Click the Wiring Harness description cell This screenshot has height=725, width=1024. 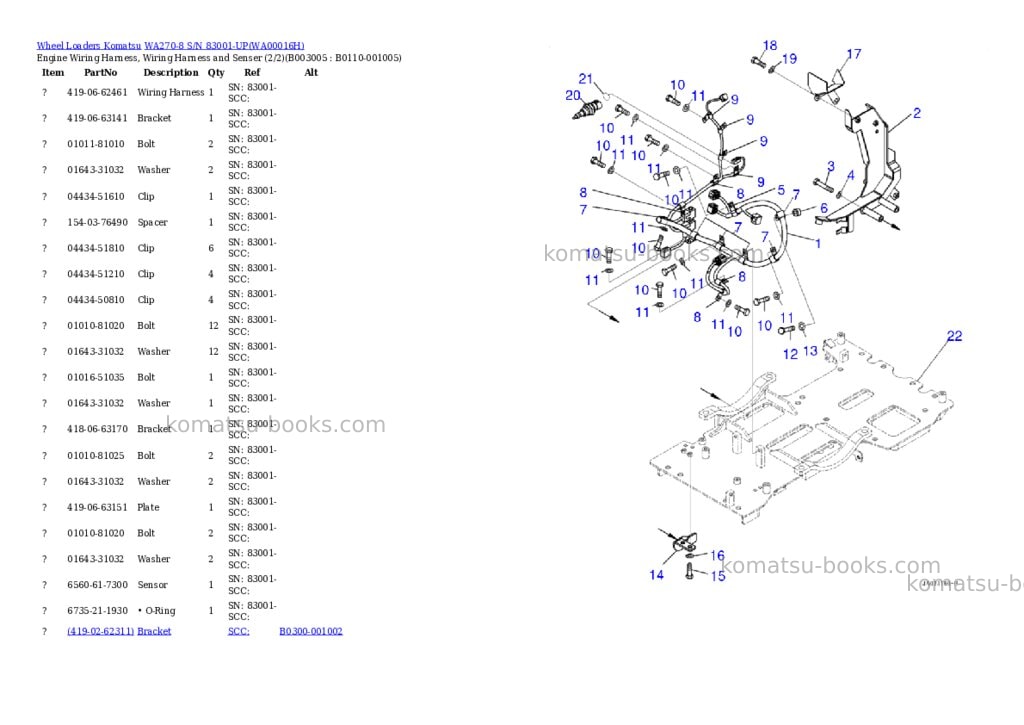pos(170,92)
